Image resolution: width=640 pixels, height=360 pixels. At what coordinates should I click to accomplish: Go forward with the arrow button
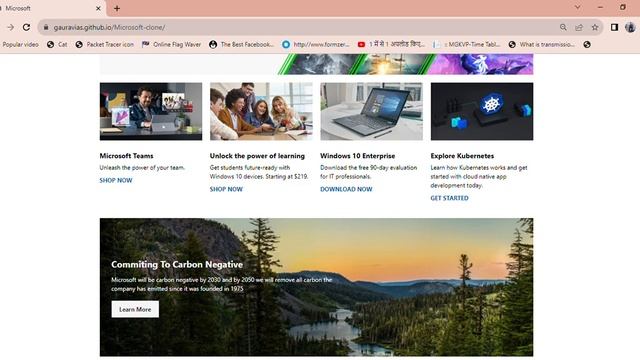point(11,27)
